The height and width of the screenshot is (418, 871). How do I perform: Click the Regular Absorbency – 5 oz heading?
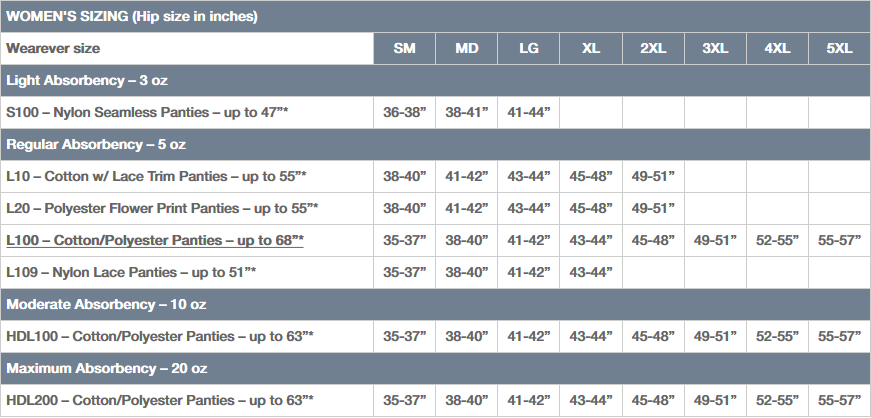pyautogui.click(x=97, y=144)
